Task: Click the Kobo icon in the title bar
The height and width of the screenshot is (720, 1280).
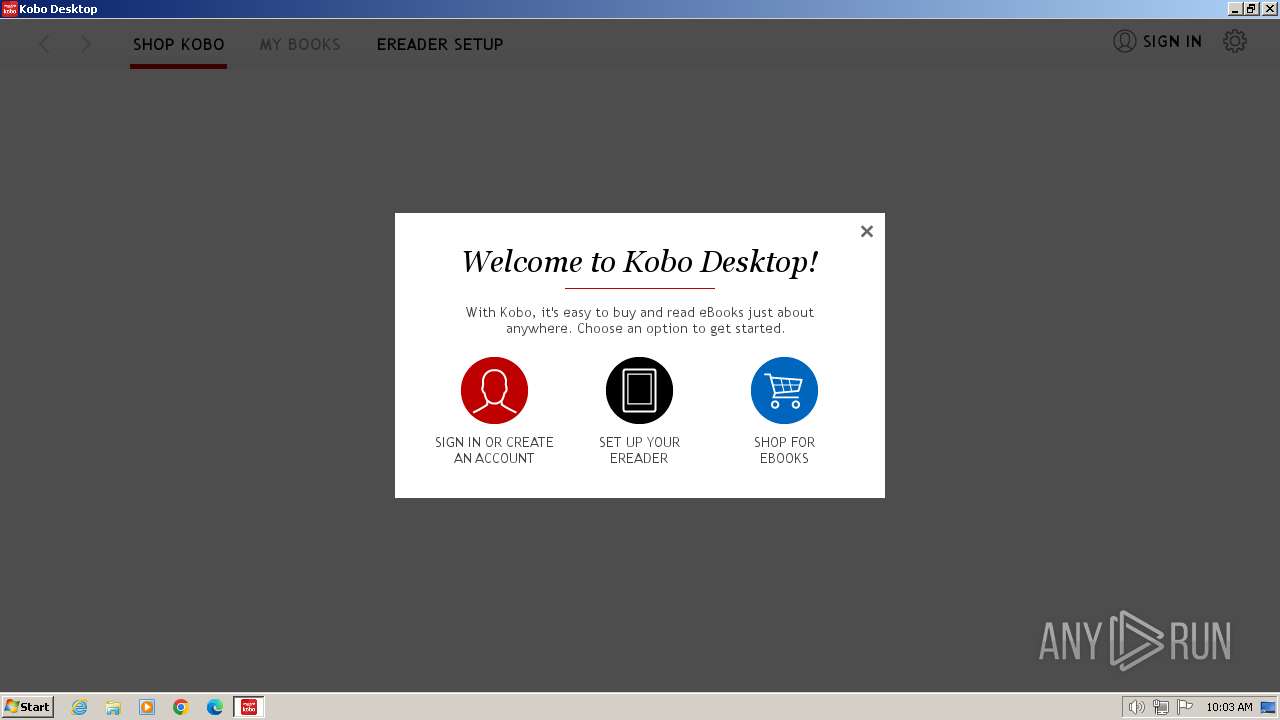Action: pos(9,9)
